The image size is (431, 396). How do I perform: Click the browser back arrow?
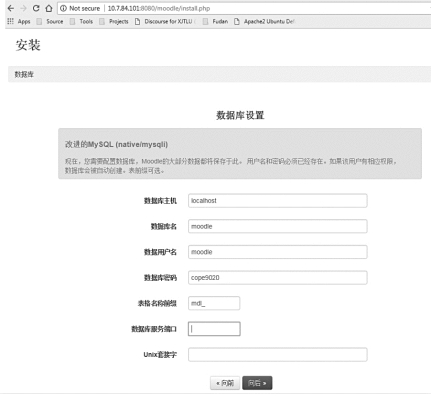pyautogui.click(x=11, y=8)
